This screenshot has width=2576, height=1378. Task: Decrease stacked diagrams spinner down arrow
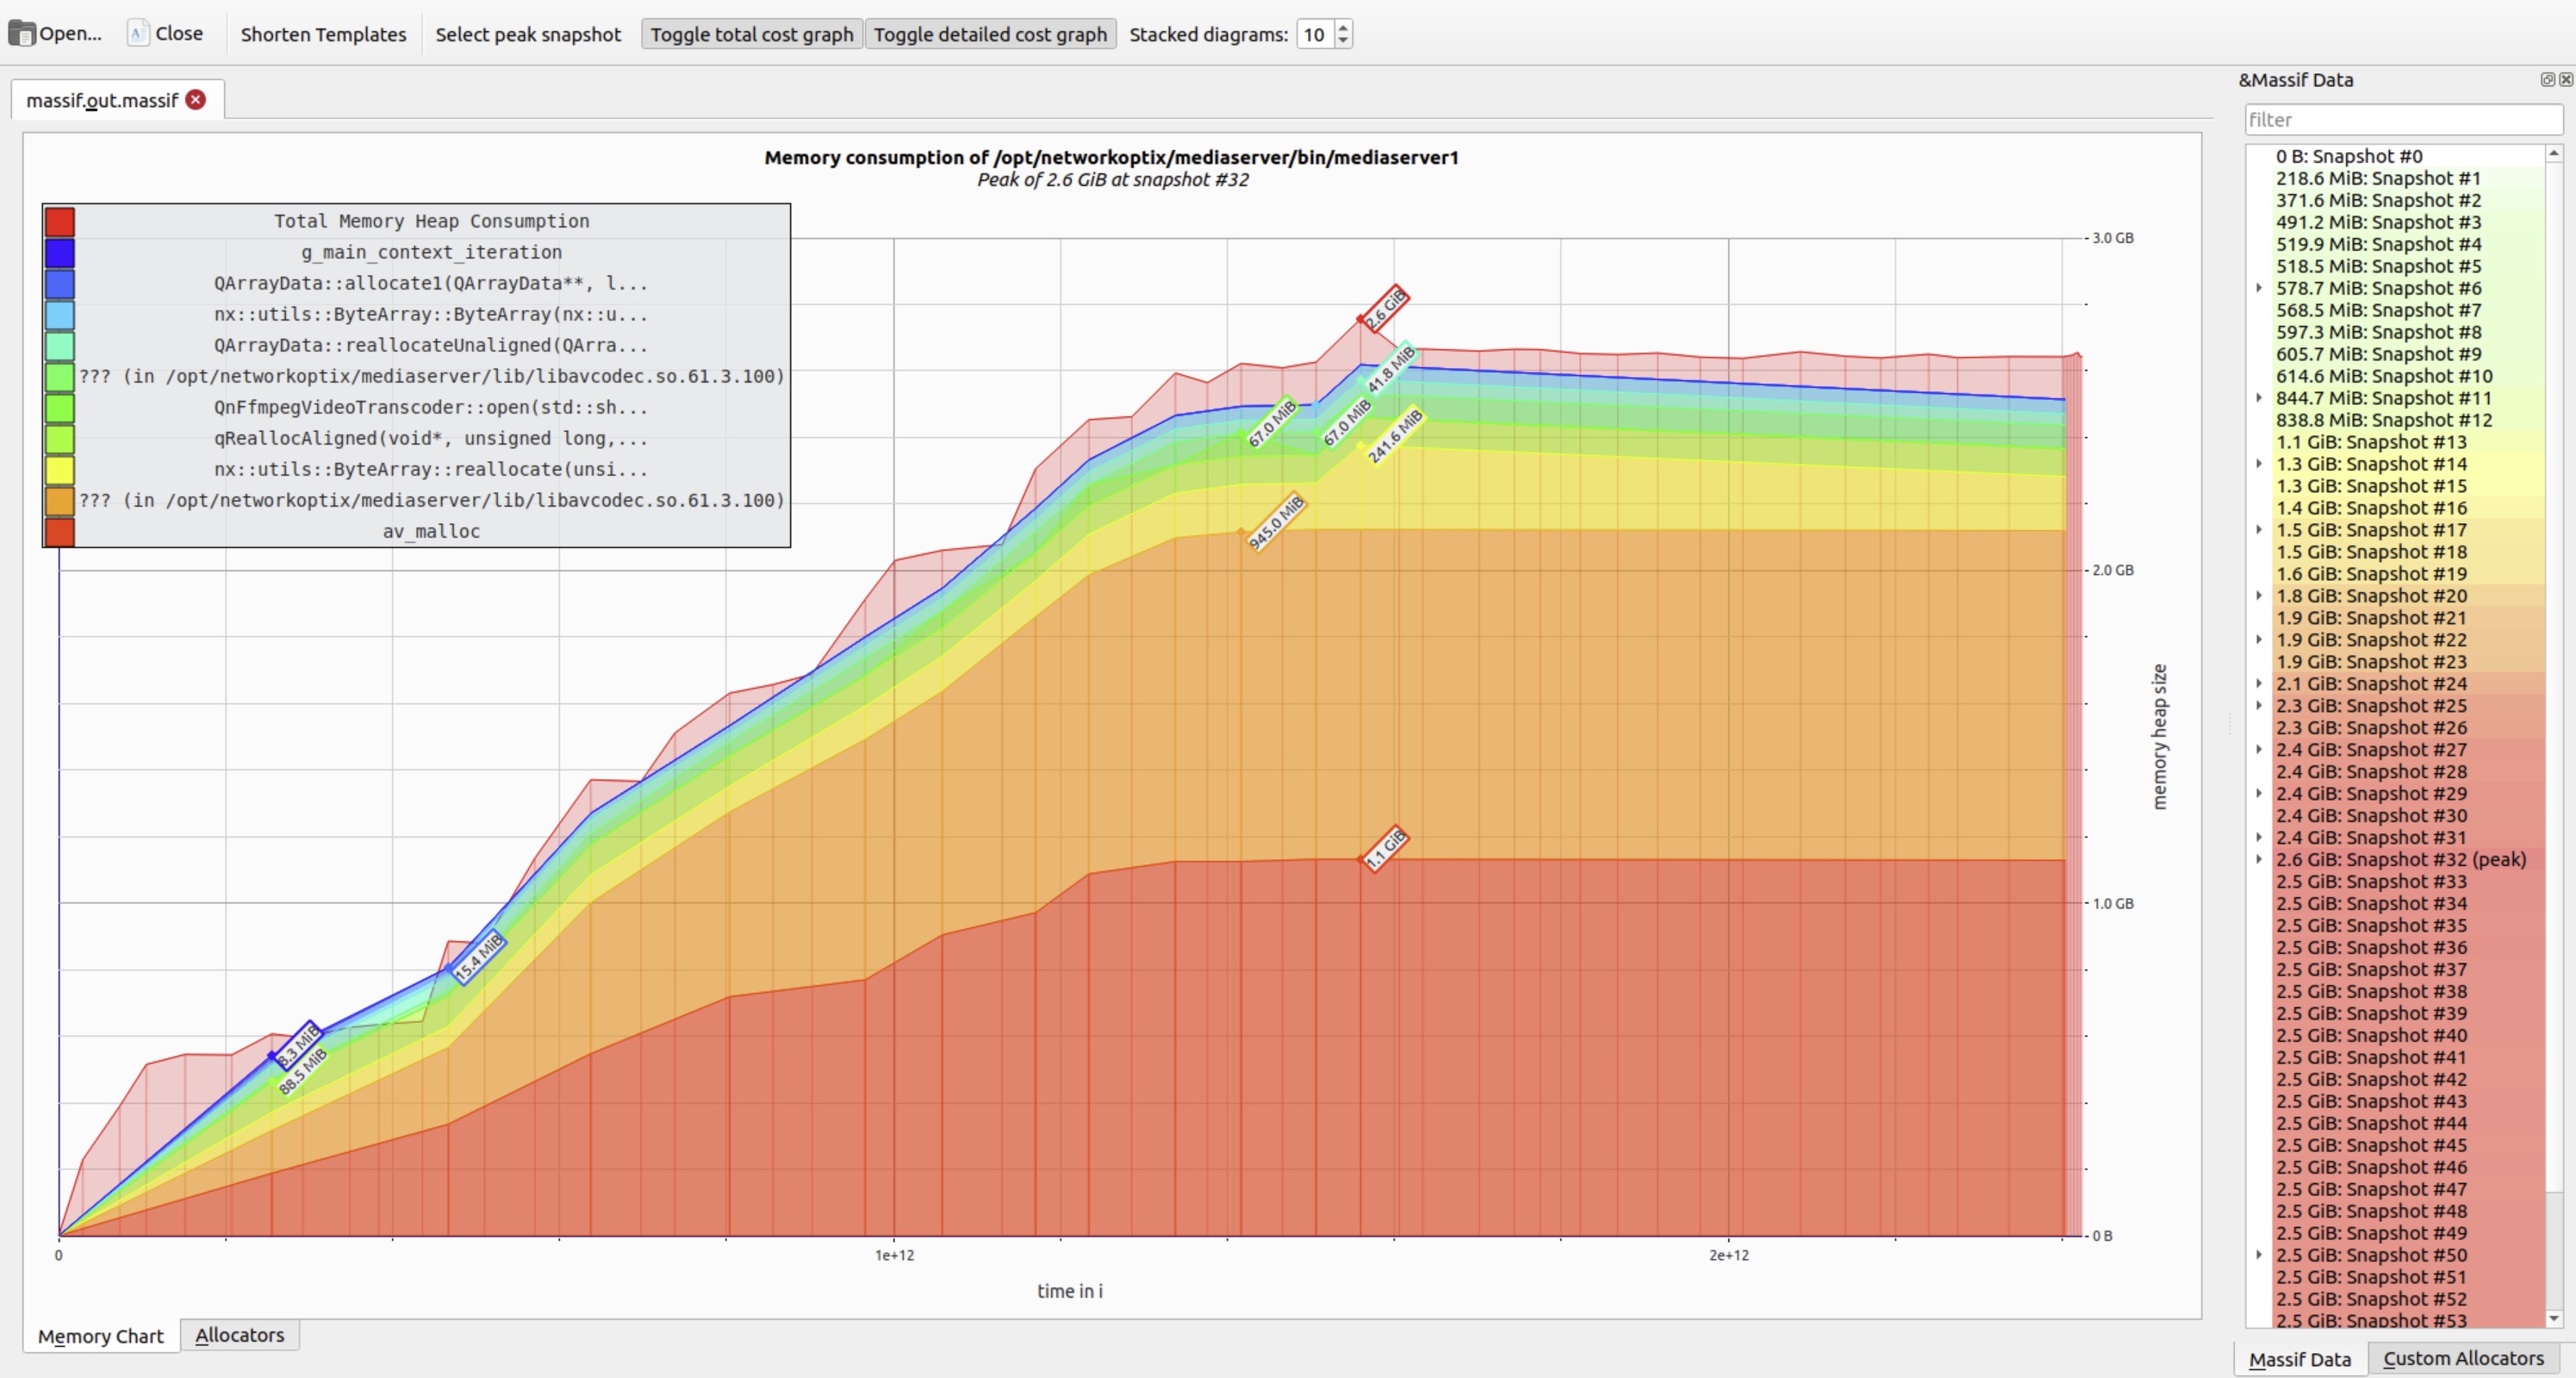tap(1343, 41)
